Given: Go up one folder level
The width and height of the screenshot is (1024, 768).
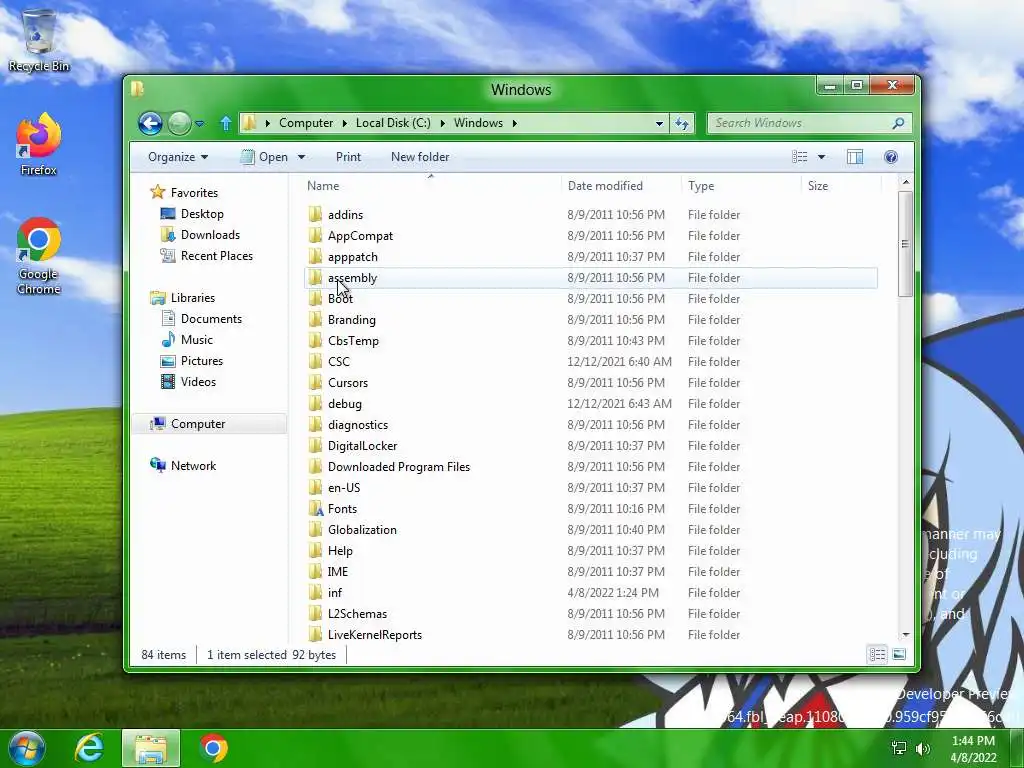Looking at the screenshot, I should click(x=226, y=123).
